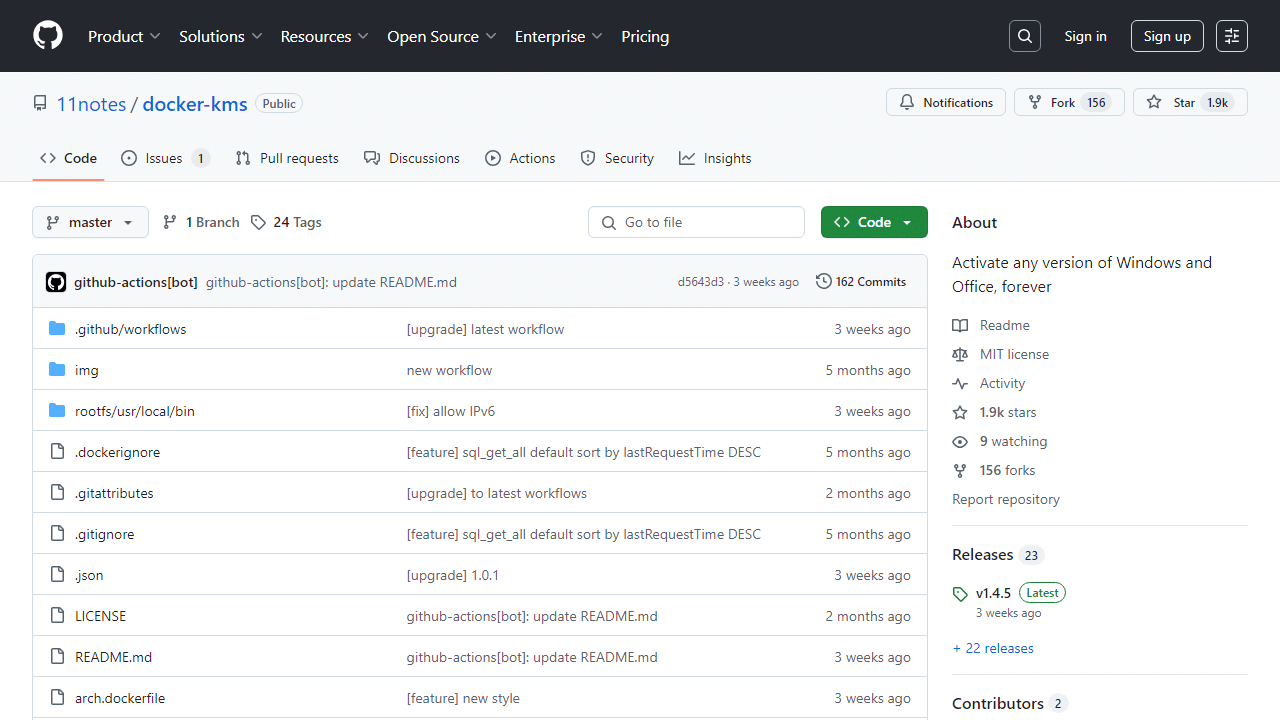Open the green Code dropdown button
Screen dimensions: 1280x720
click(x=874, y=222)
